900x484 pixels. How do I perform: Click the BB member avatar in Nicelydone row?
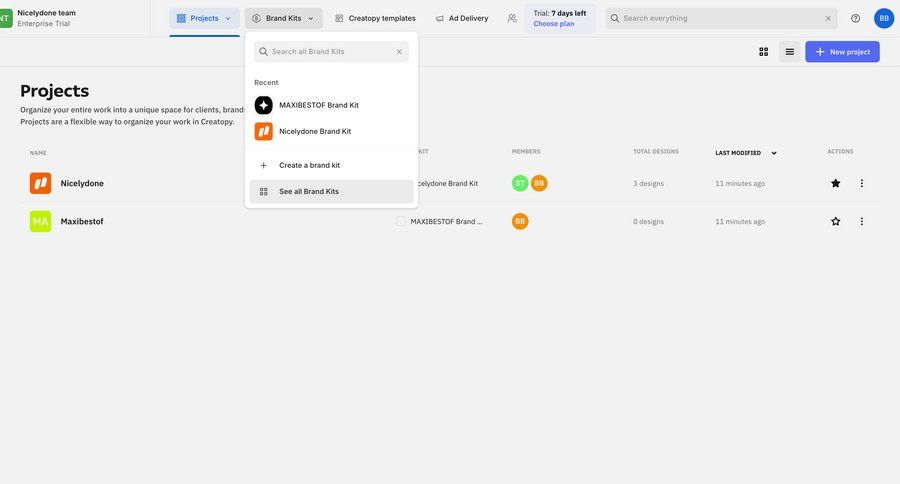click(539, 183)
